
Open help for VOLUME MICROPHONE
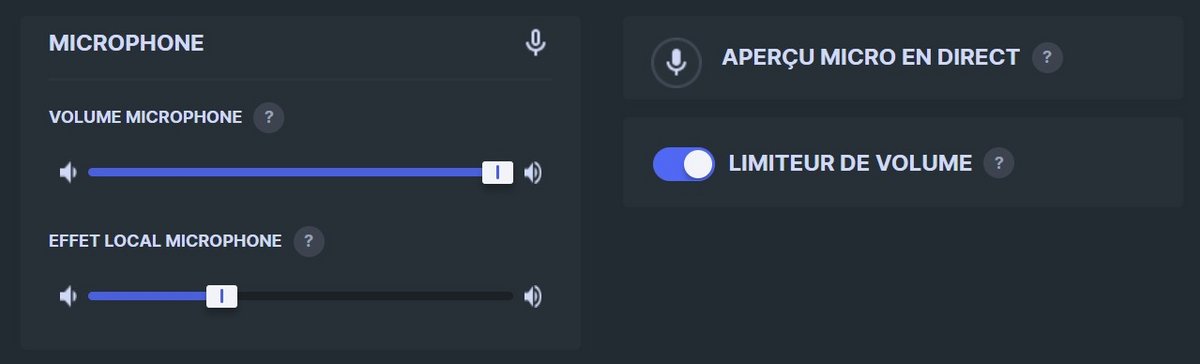coord(269,117)
